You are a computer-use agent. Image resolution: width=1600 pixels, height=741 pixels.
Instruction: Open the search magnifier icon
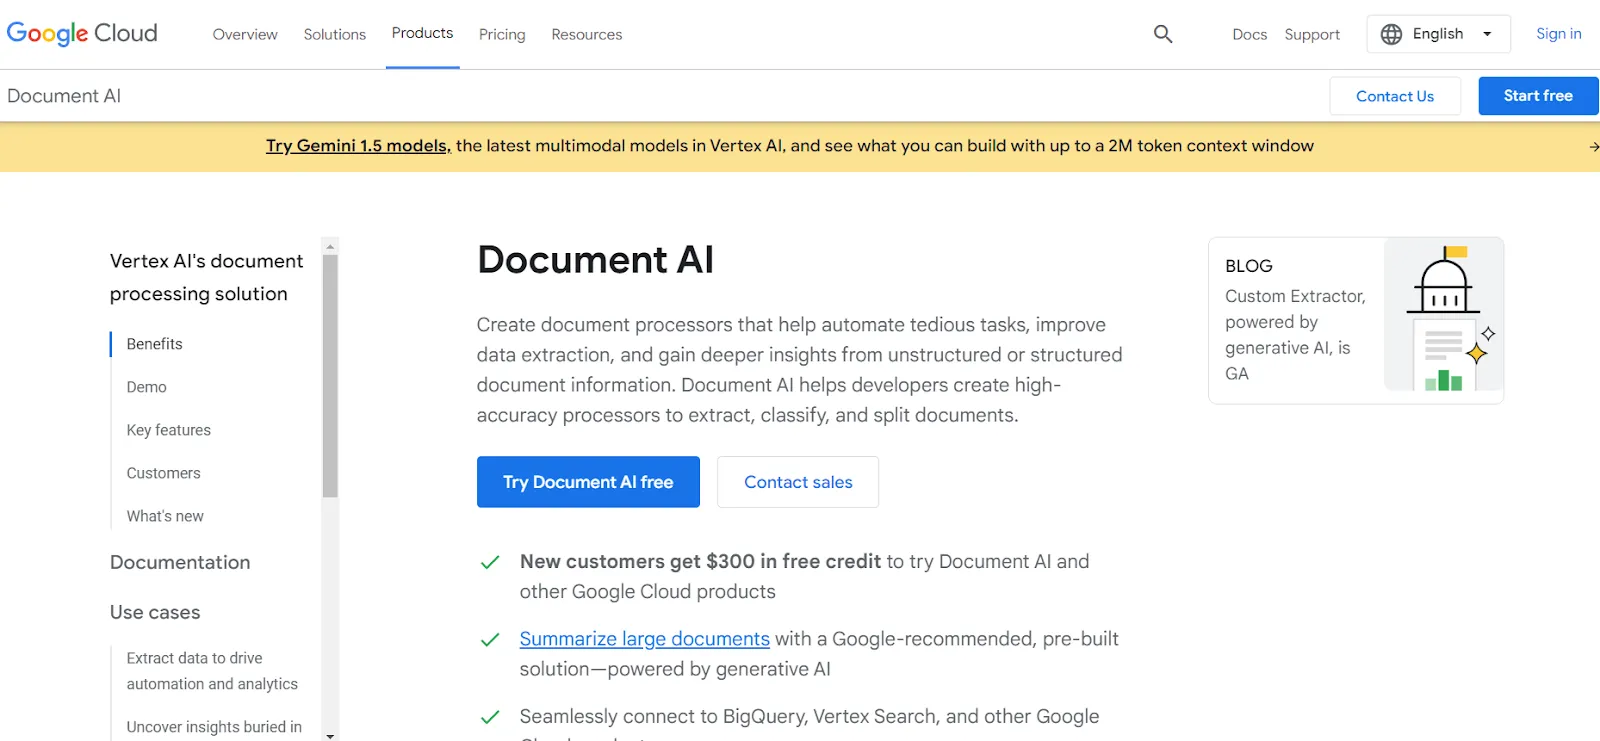point(1163,34)
